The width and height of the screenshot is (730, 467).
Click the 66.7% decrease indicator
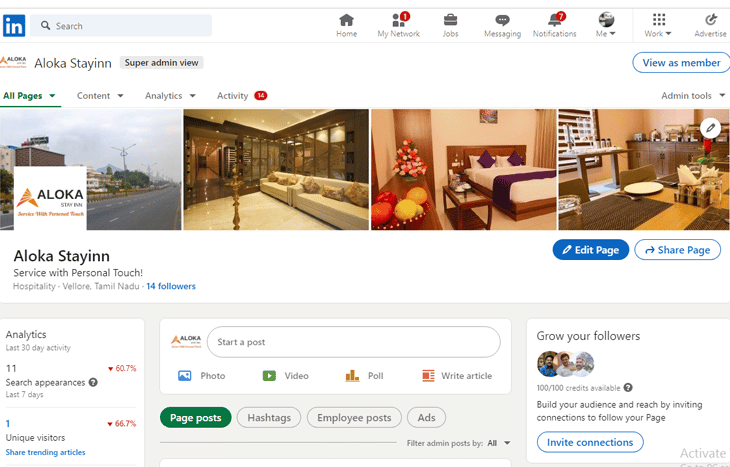pos(122,424)
